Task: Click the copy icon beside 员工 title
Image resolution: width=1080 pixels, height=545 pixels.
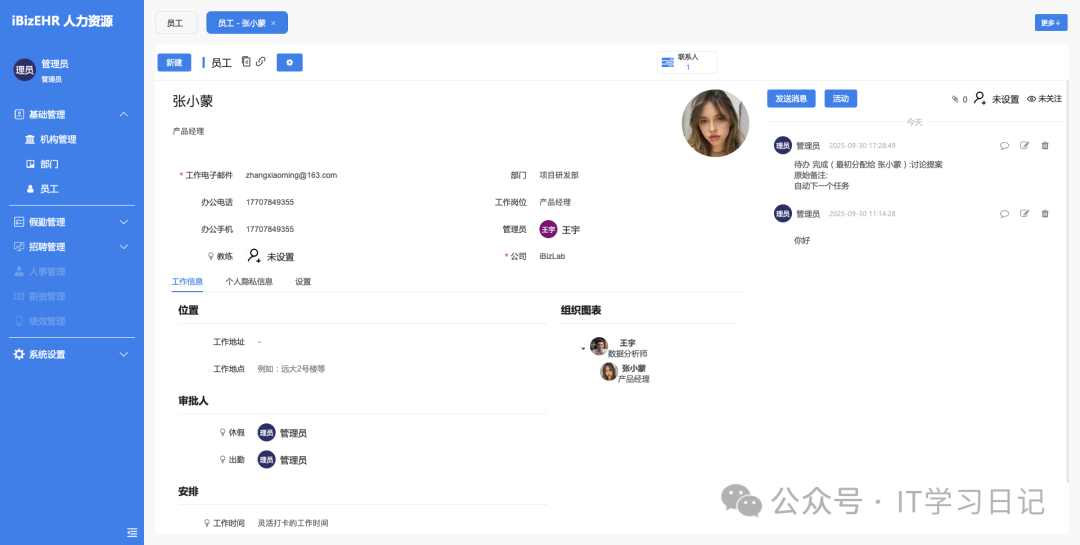Action: (x=246, y=62)
